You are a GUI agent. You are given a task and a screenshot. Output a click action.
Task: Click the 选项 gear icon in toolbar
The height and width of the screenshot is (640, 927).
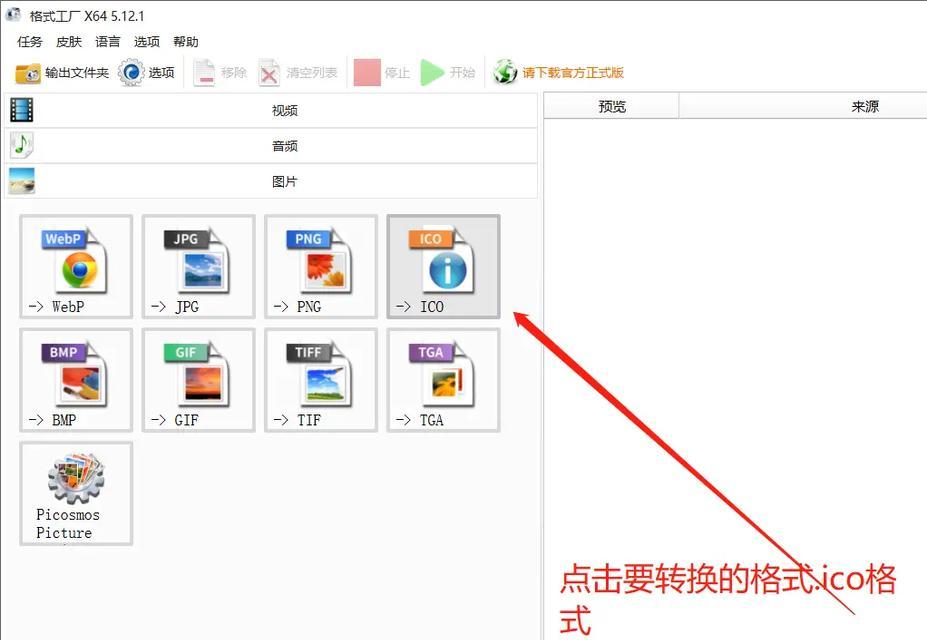131,73
